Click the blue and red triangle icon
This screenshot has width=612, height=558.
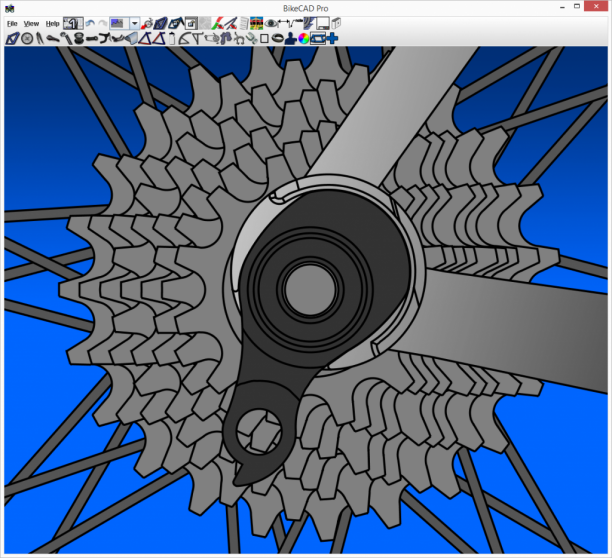point(145,39)
